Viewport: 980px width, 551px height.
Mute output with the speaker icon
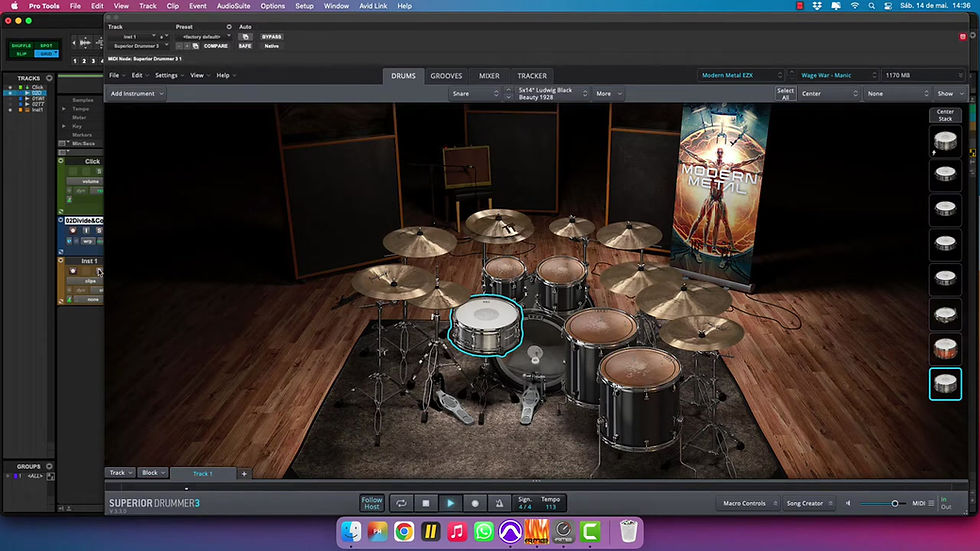pyautogui.click(x=848, y=503)
